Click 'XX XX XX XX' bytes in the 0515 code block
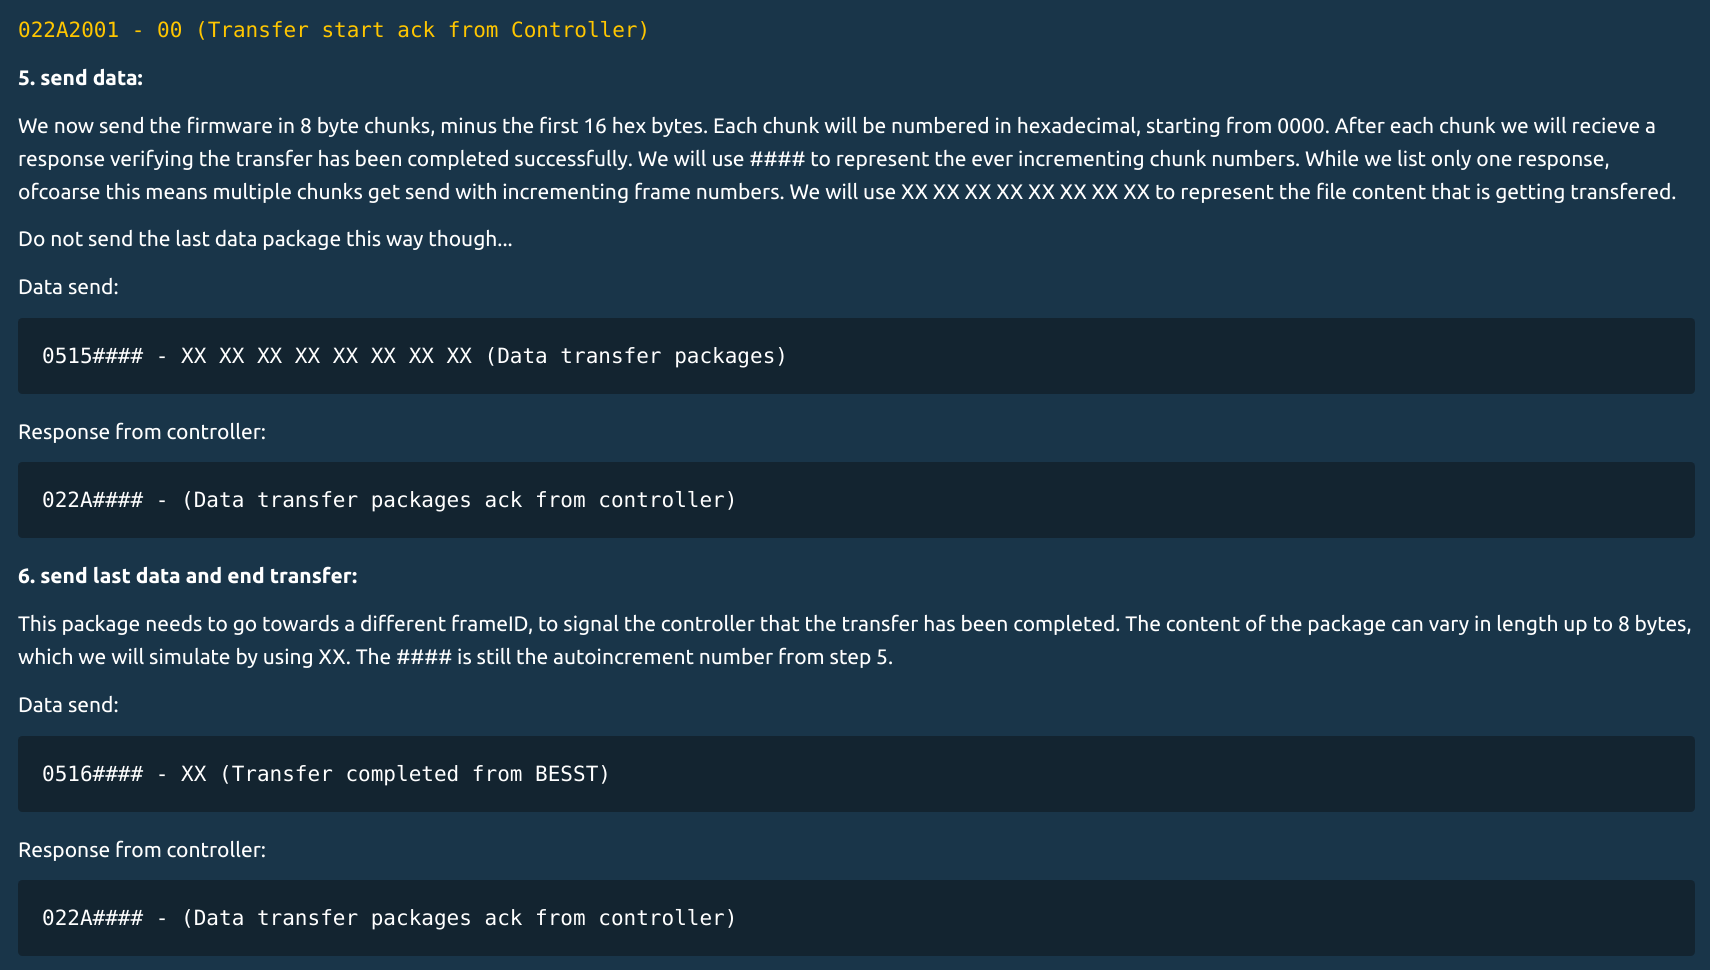This screenshot has height=970, width=1710. coord(326,356)
